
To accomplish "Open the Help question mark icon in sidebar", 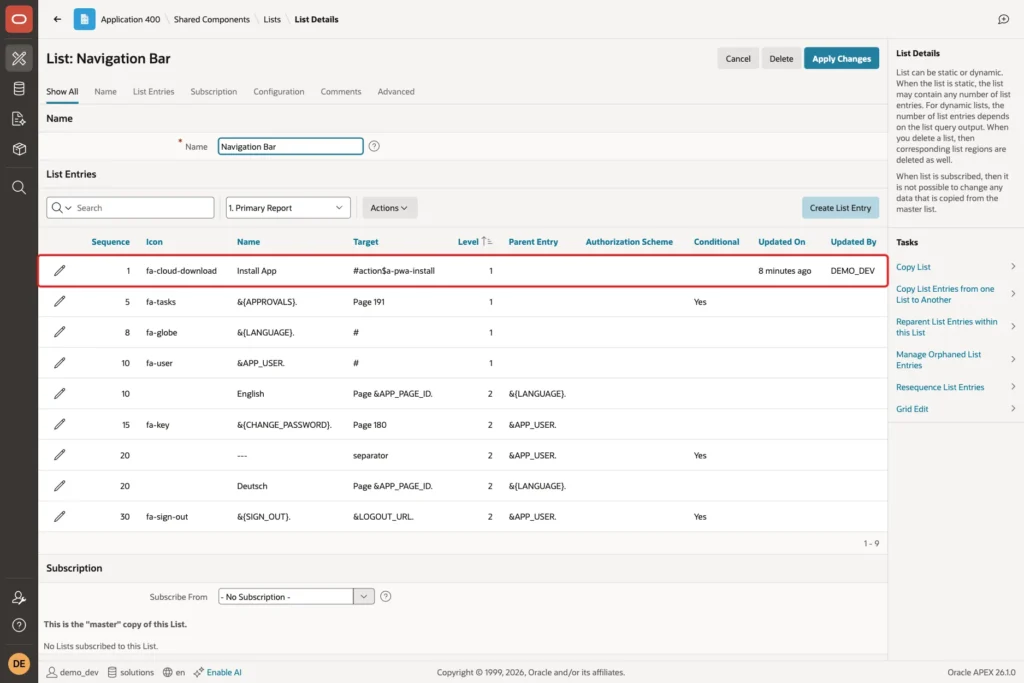I will (19, 626).
